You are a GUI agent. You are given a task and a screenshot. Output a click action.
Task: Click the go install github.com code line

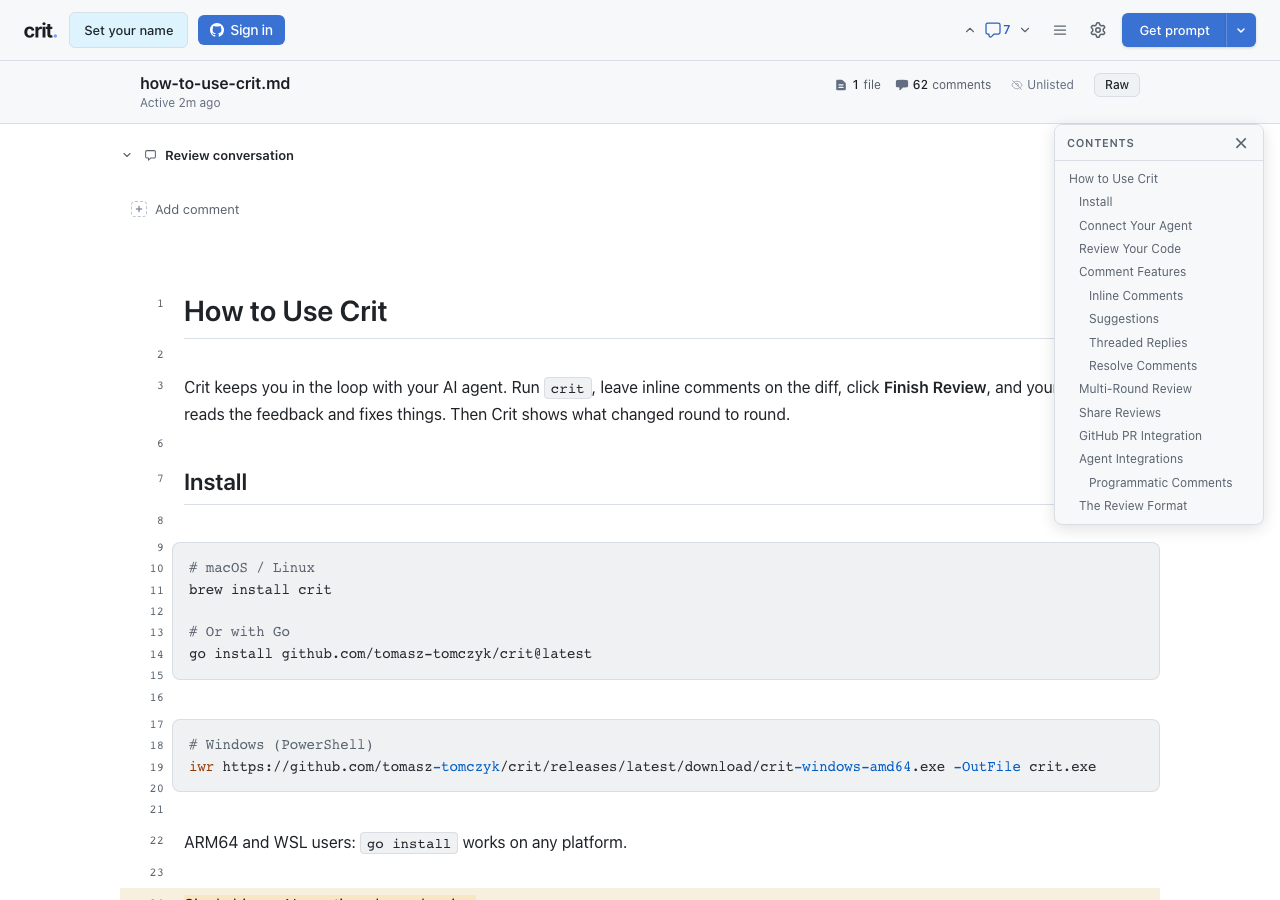point(390,654)
